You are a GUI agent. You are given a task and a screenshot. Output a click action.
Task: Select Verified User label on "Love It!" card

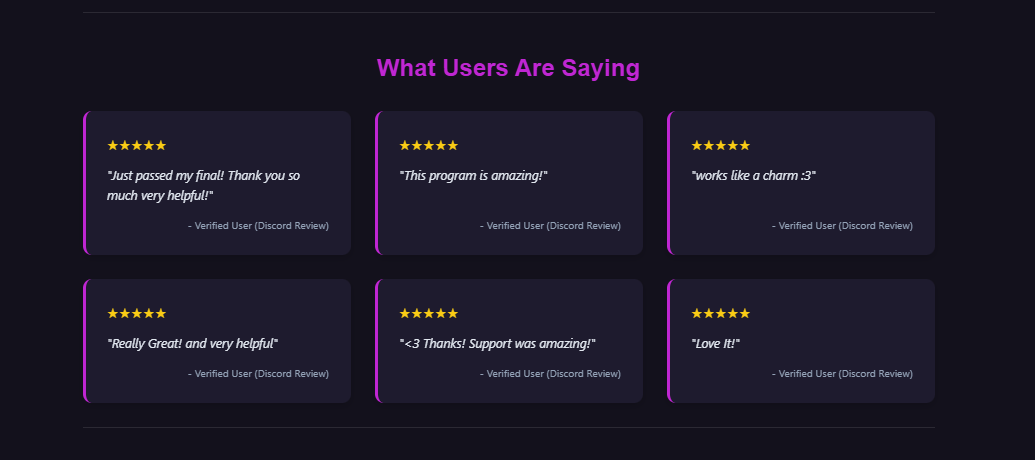pos(842,374)
